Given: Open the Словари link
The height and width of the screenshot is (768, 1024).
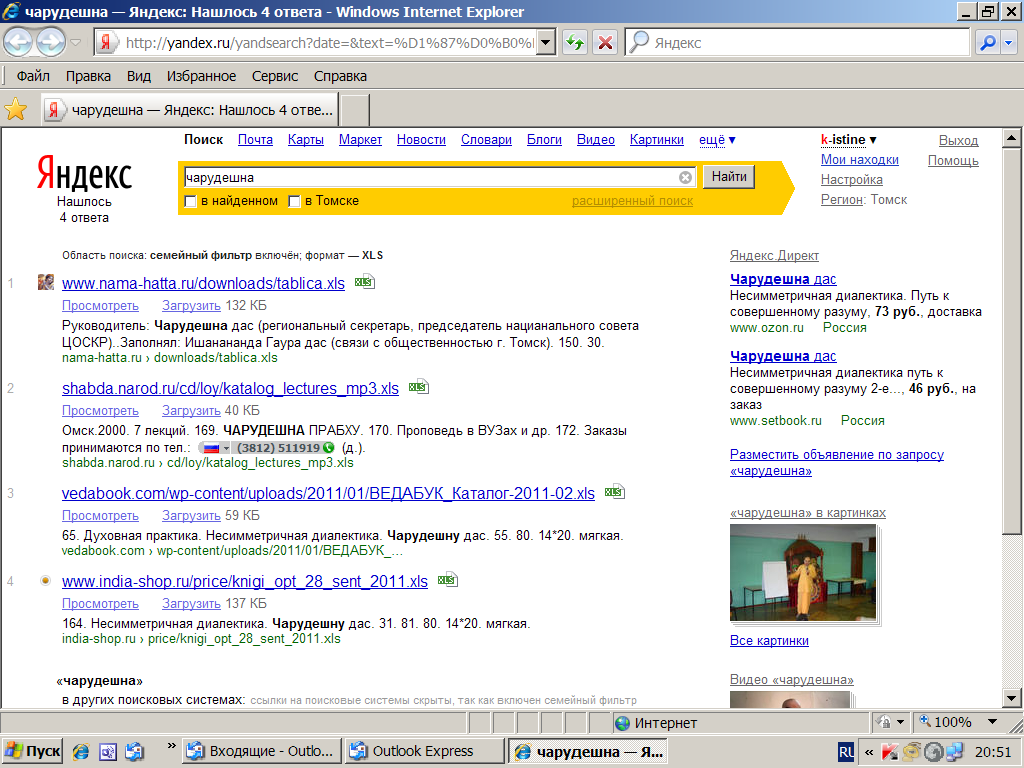Looking at the screenshot, I should [x=486, y=140].
